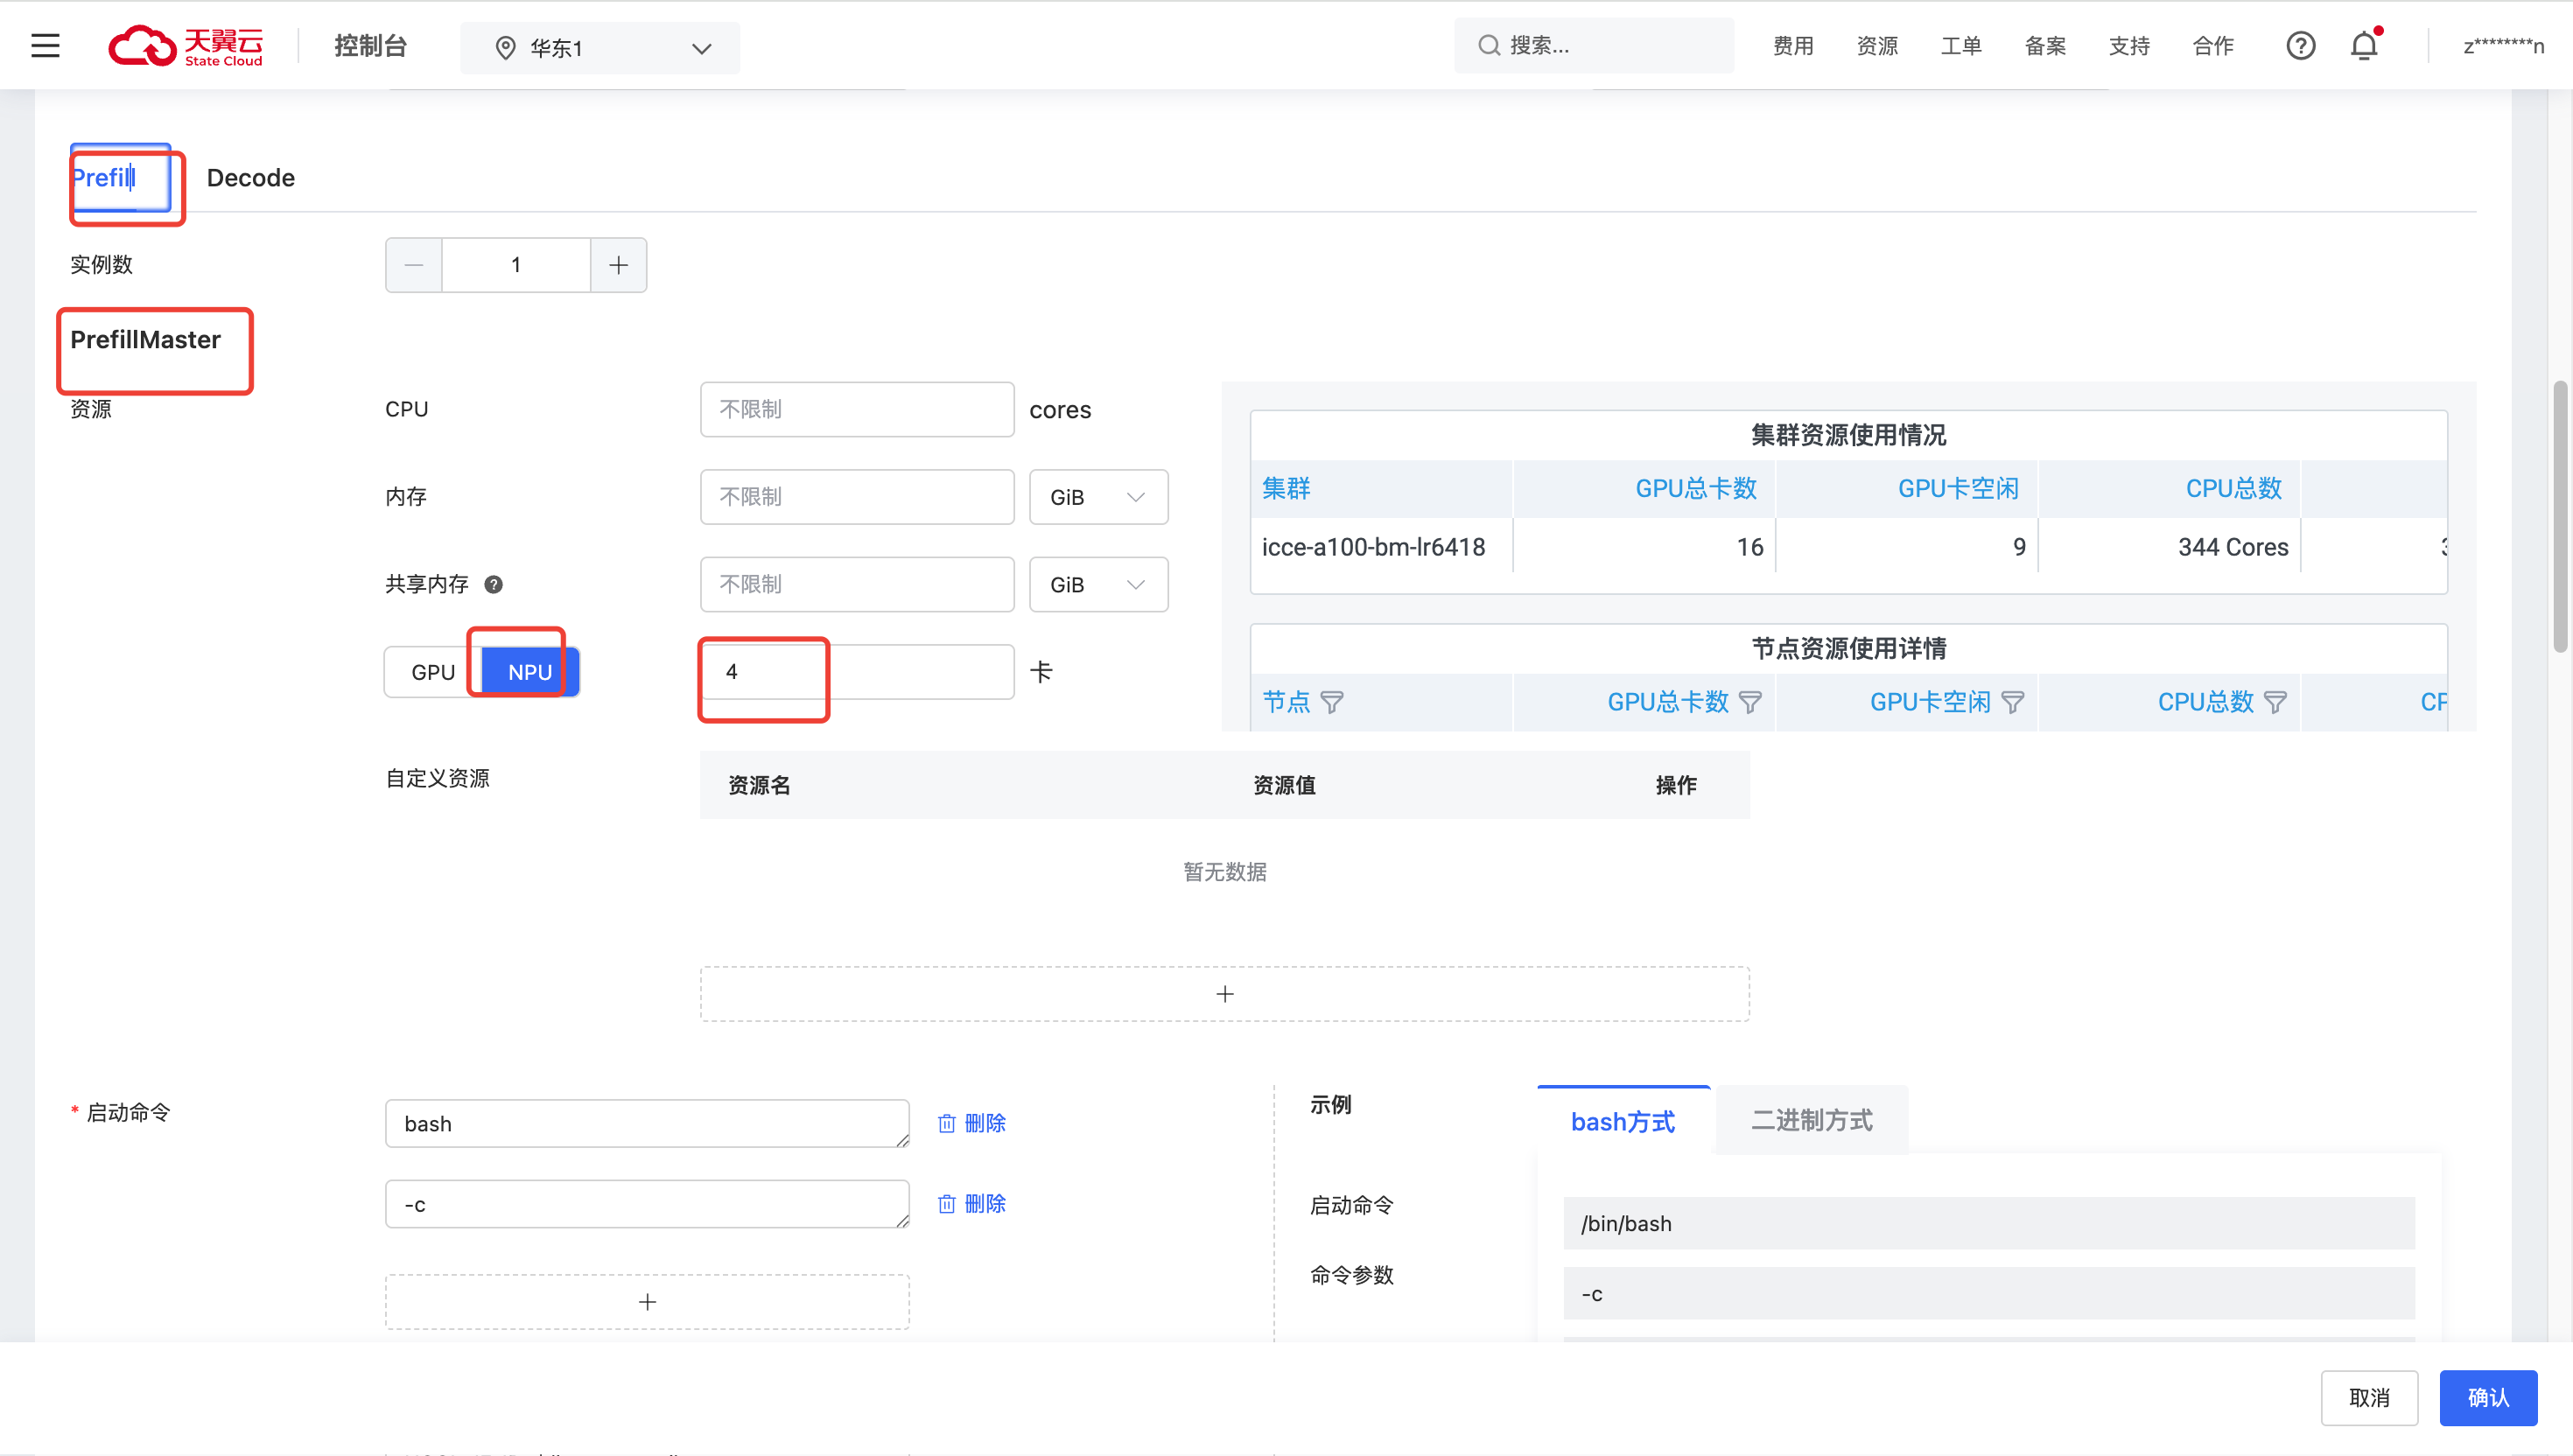Click the shared memory help tooltip icon
Image resolution: width=2573 pixels, height=1456 pixels.
coord(494,585)
